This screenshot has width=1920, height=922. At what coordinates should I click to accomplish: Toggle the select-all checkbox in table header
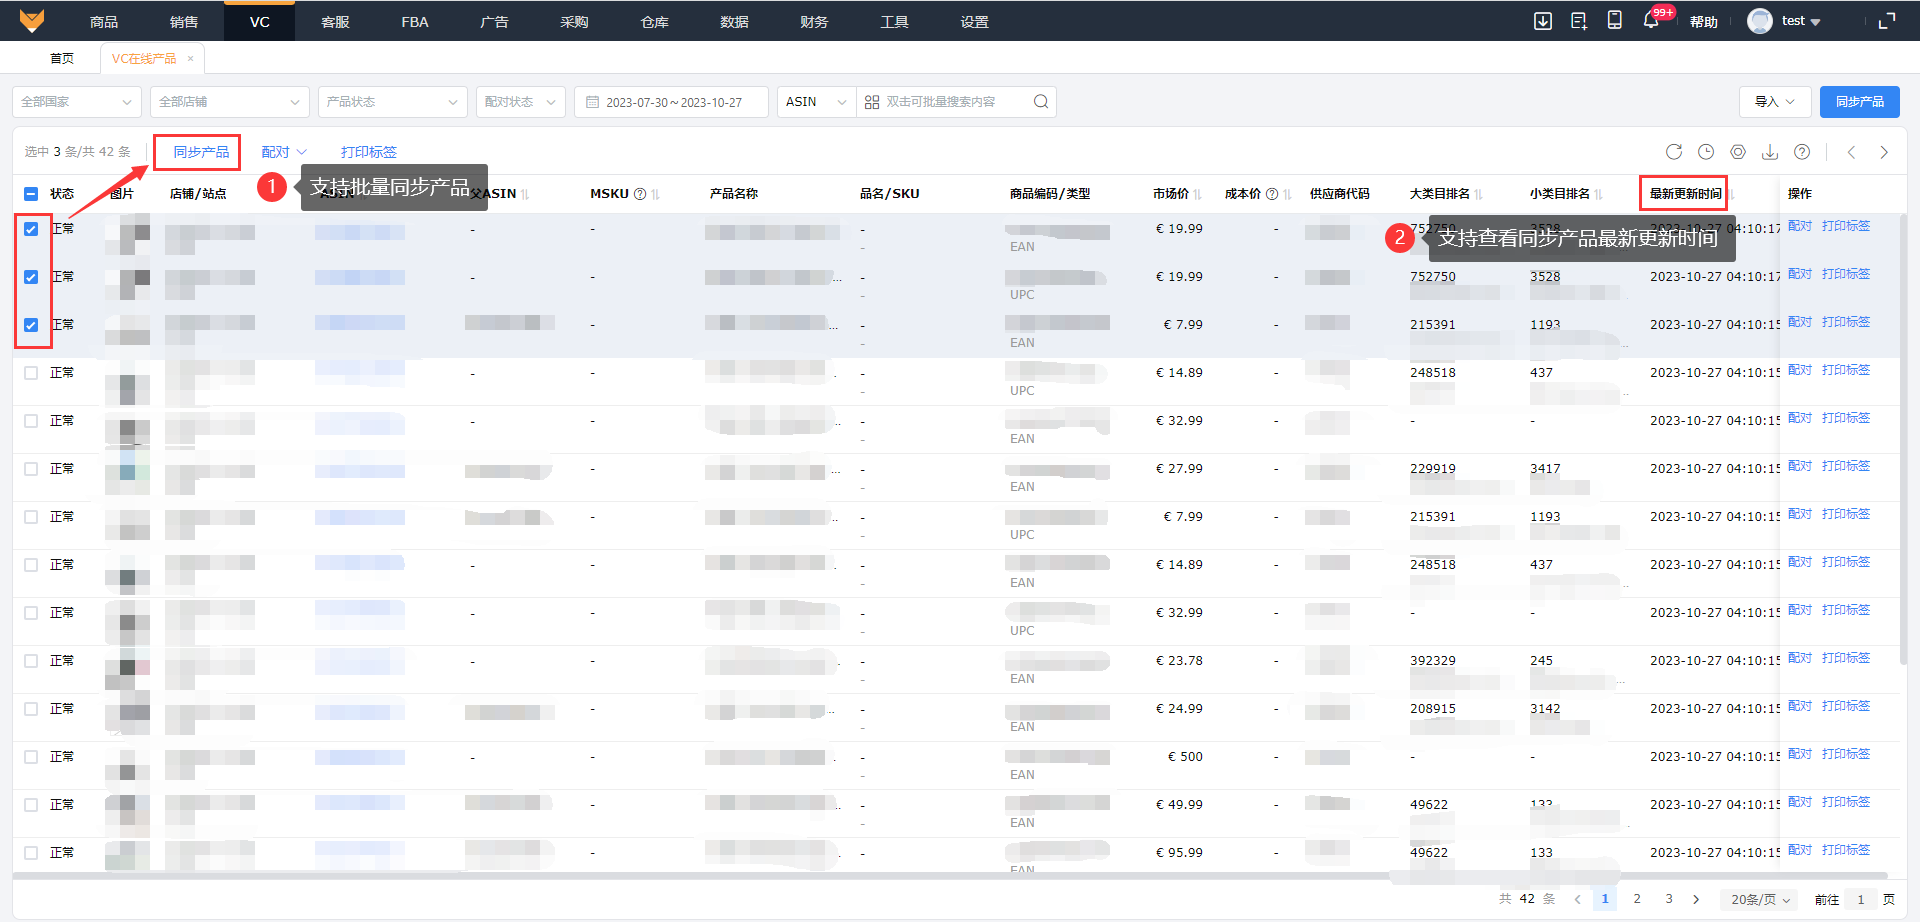click(x=31, y=194)
